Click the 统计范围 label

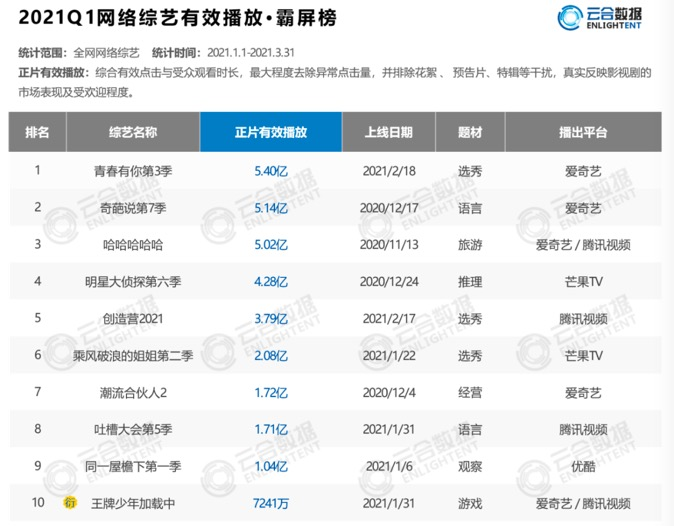click(43, 53)
